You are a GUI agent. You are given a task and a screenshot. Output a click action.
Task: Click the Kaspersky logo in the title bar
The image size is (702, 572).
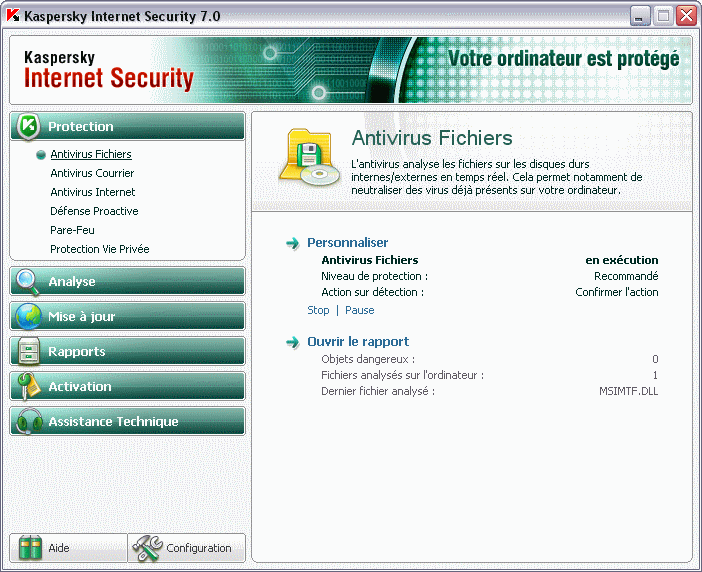click(13, 15)
